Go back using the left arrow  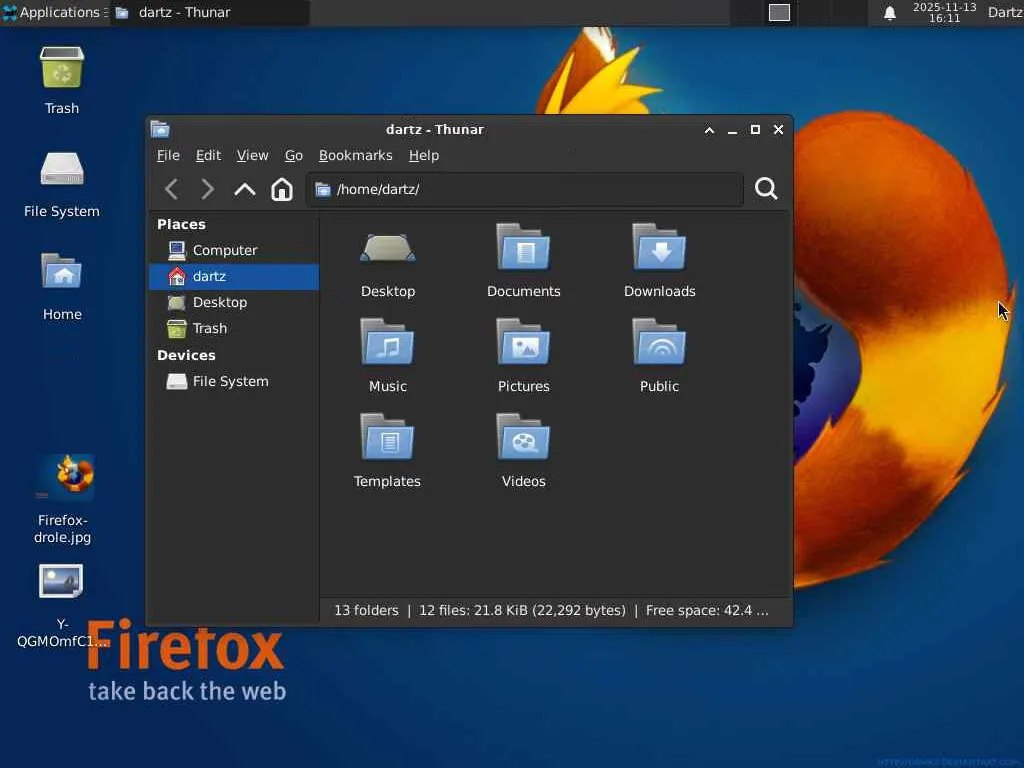[172, 189]
